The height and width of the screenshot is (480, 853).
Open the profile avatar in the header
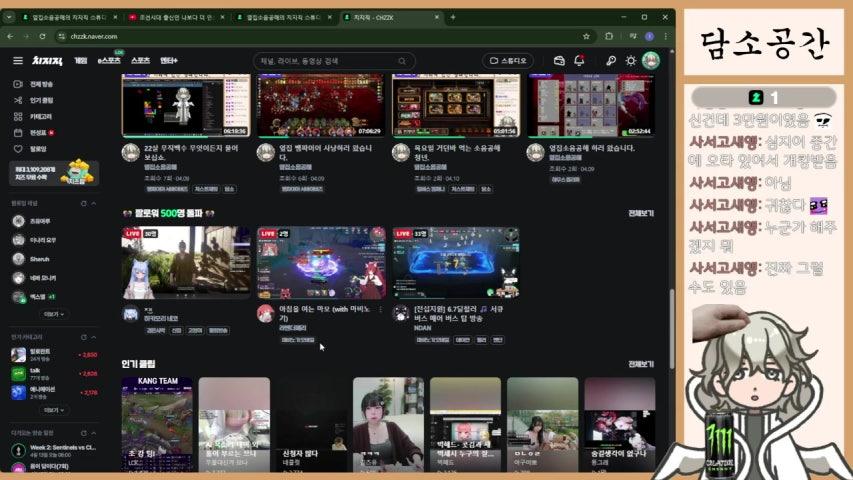pos(651,61)
